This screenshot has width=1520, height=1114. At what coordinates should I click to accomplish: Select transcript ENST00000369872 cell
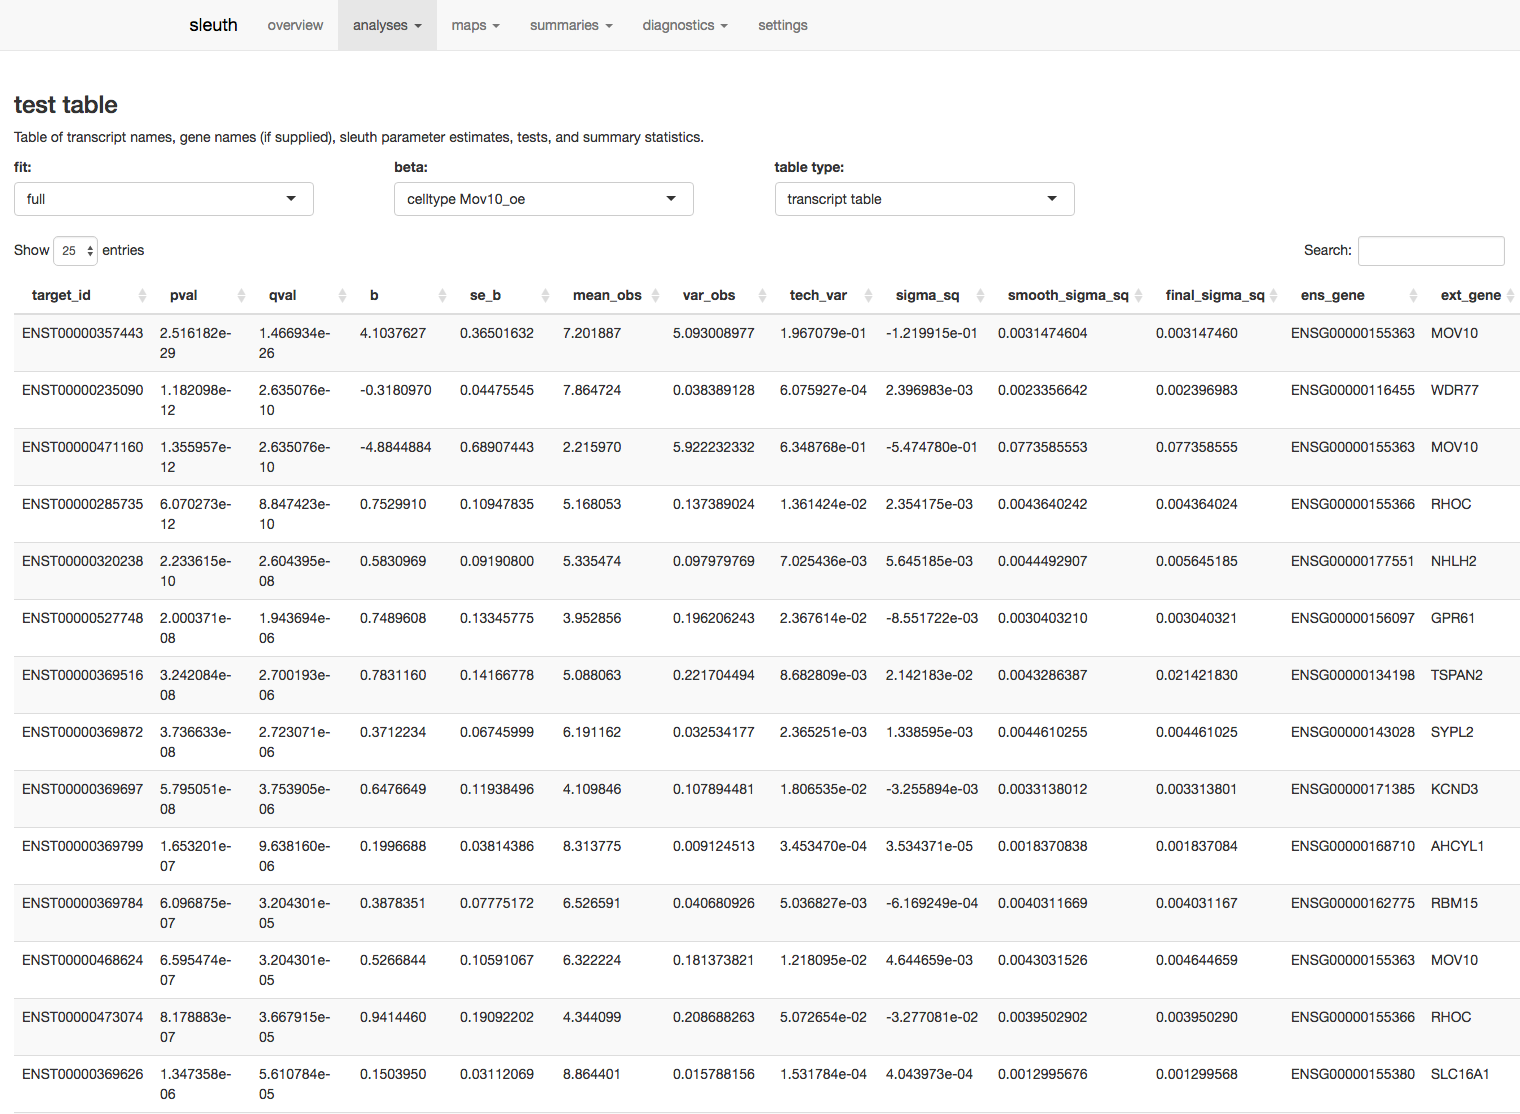pos(83,732)
